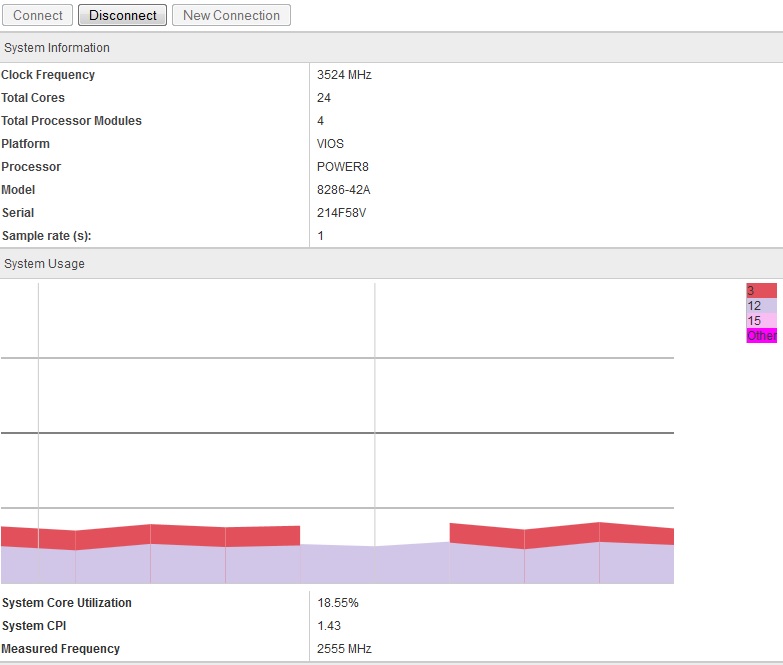Select the Total Processor Modules value 4
Image resolution: width=783 pixels, height=665 pixels.
pyautogui.click(x=321, y=121)
